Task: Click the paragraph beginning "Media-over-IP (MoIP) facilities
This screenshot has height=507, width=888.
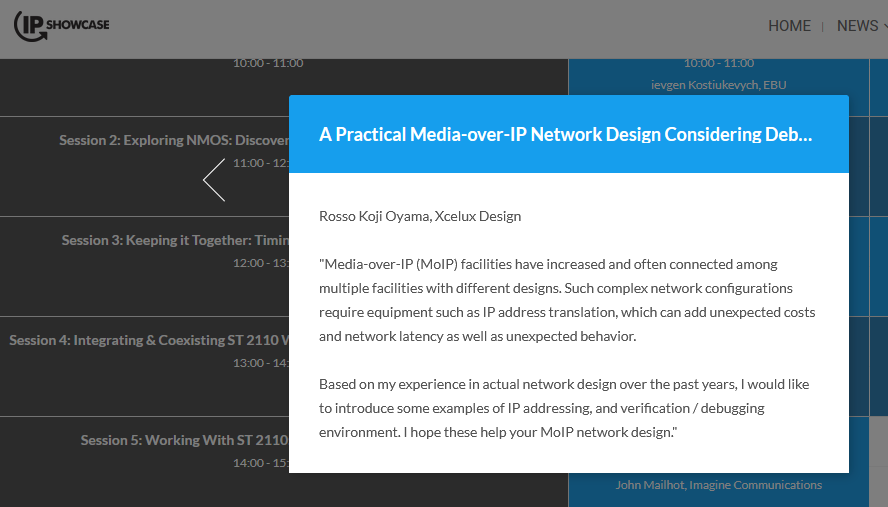Action: click(567, 300)
